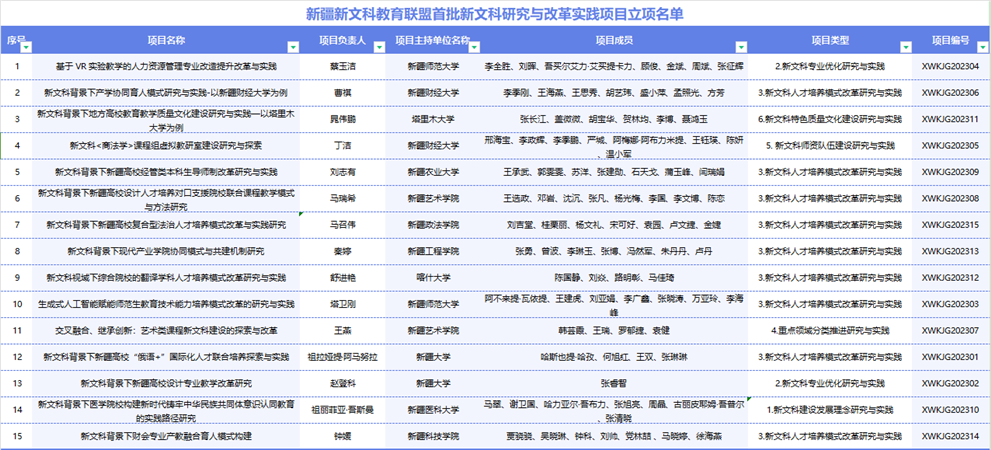Open the 序号 column filter dropdown

23,47
